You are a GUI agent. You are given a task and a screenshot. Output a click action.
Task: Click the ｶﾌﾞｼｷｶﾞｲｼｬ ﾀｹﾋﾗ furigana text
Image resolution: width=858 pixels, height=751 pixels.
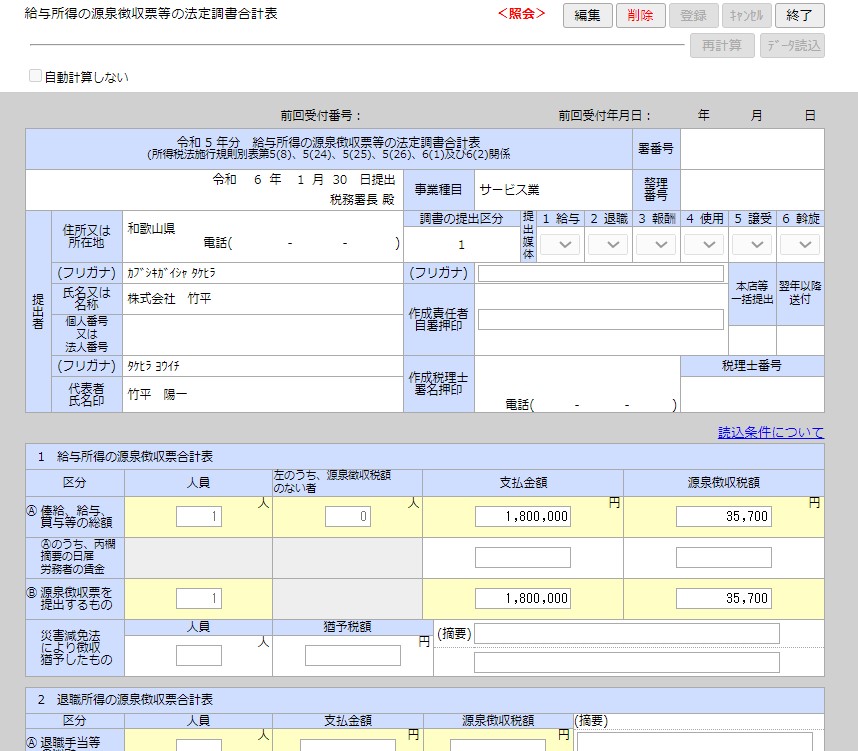coord(171,273)
